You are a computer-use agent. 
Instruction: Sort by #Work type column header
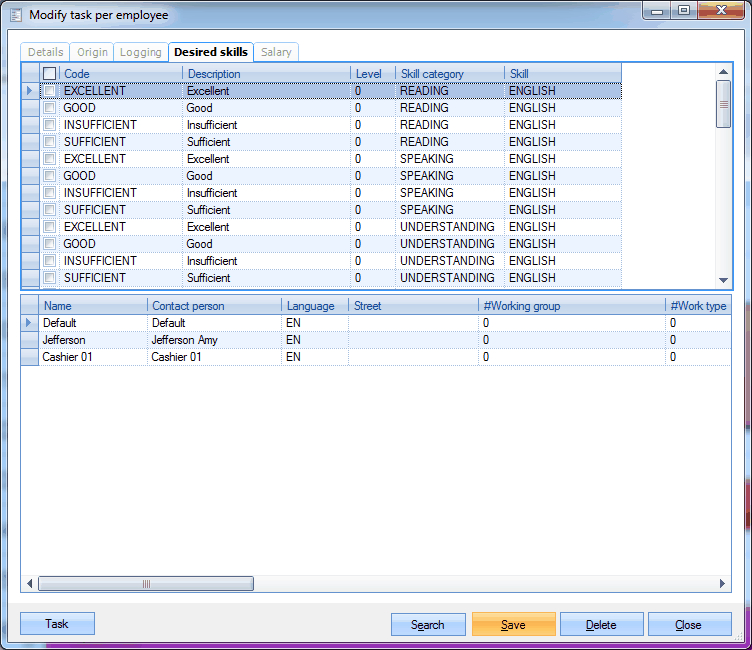pyautogui.click(x=698, y=306)
